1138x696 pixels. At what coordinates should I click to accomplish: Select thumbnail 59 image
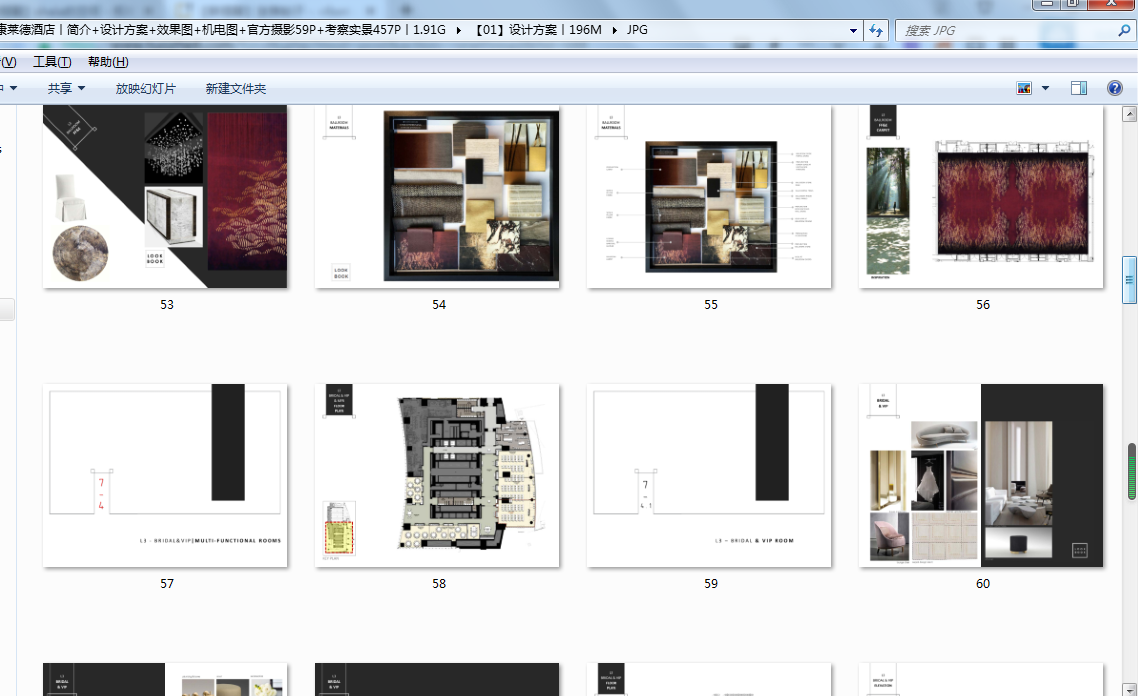click(709, 475)
